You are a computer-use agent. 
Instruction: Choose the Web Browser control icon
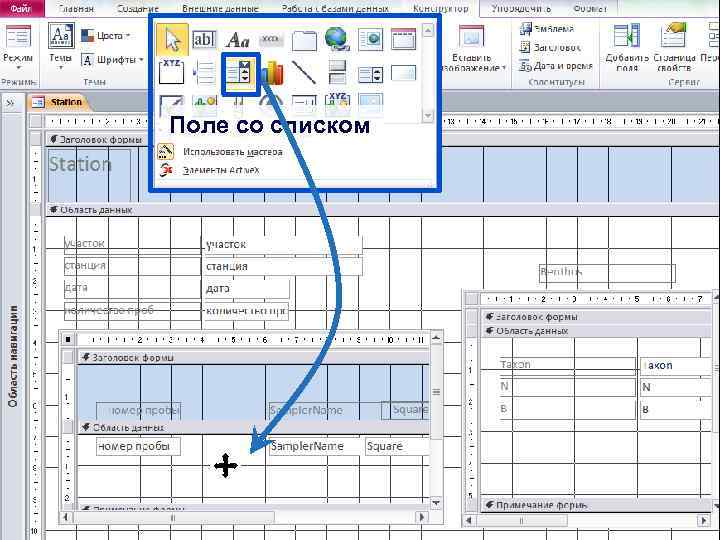pyautogui.click(x=370, y=39)
